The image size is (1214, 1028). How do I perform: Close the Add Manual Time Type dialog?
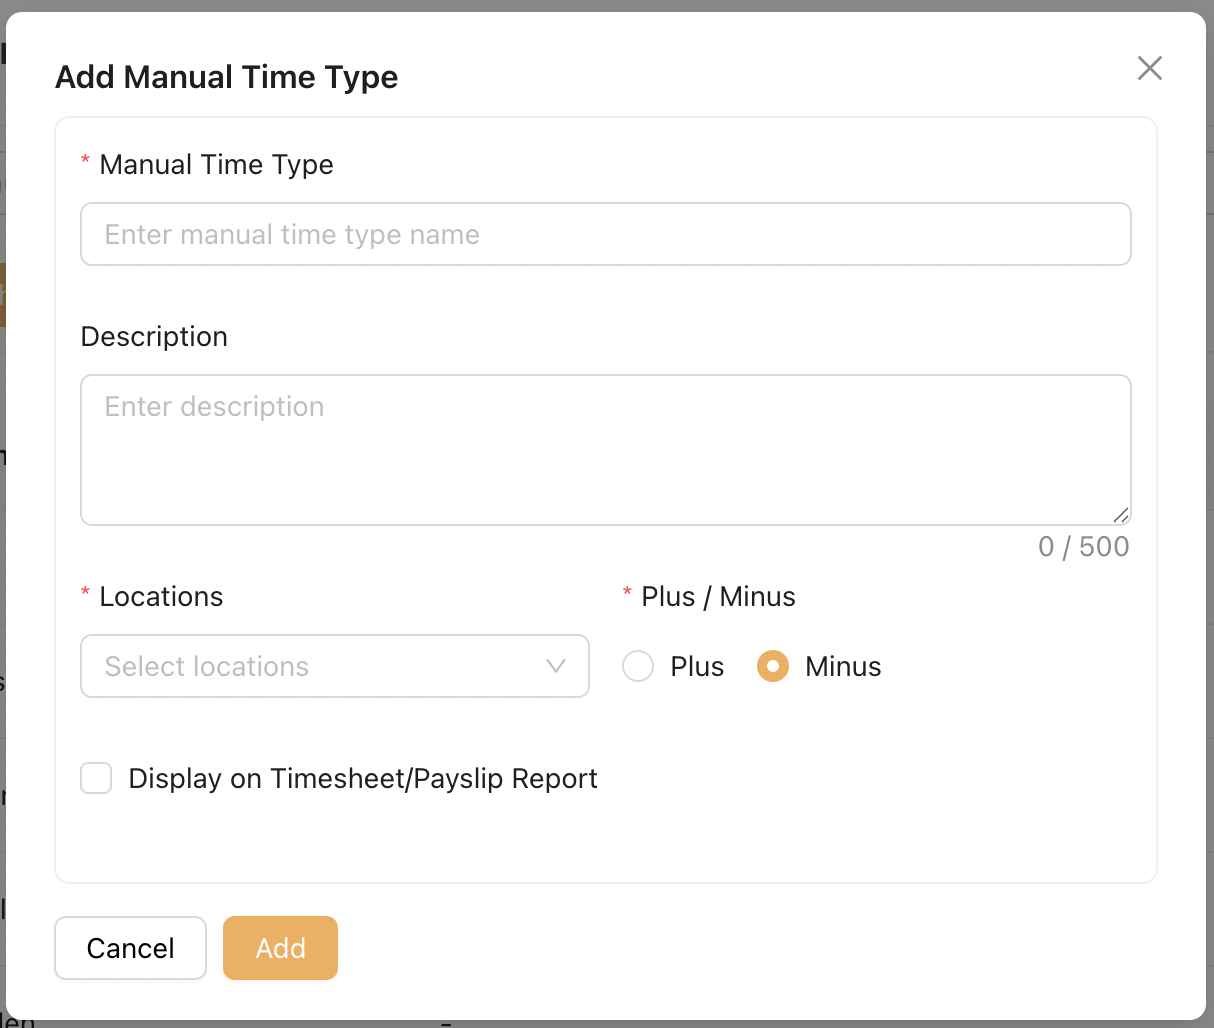[1149, 68]
